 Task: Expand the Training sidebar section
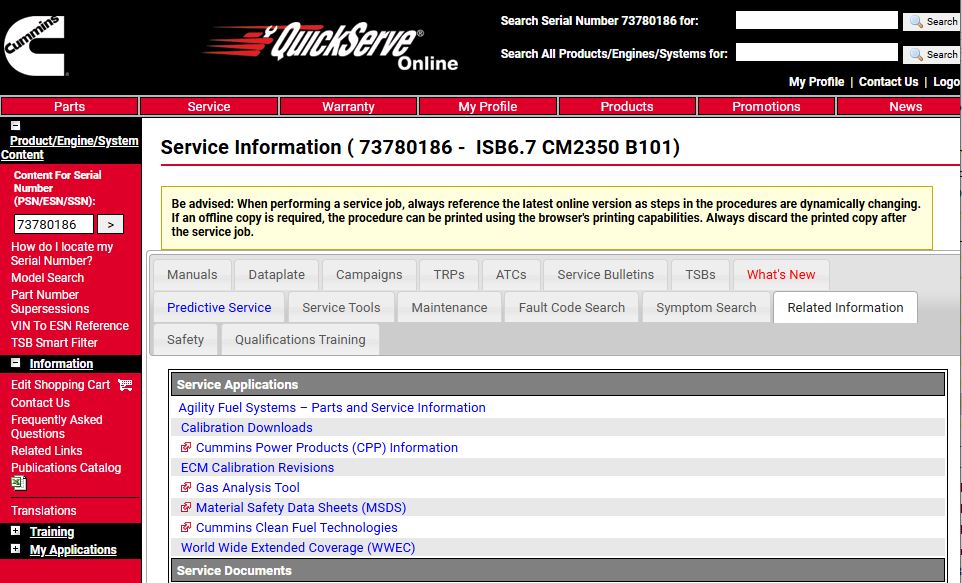pos(15,532)
